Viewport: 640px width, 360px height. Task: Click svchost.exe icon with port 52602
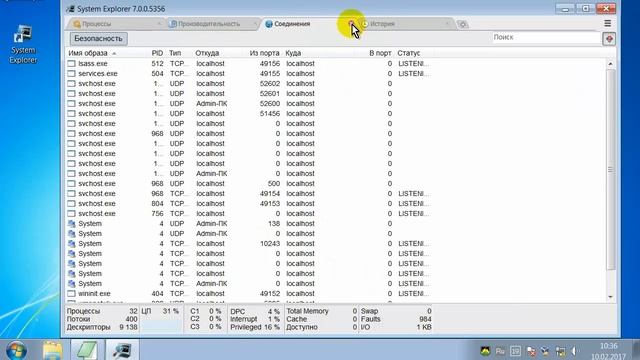(x=71, y=84)
